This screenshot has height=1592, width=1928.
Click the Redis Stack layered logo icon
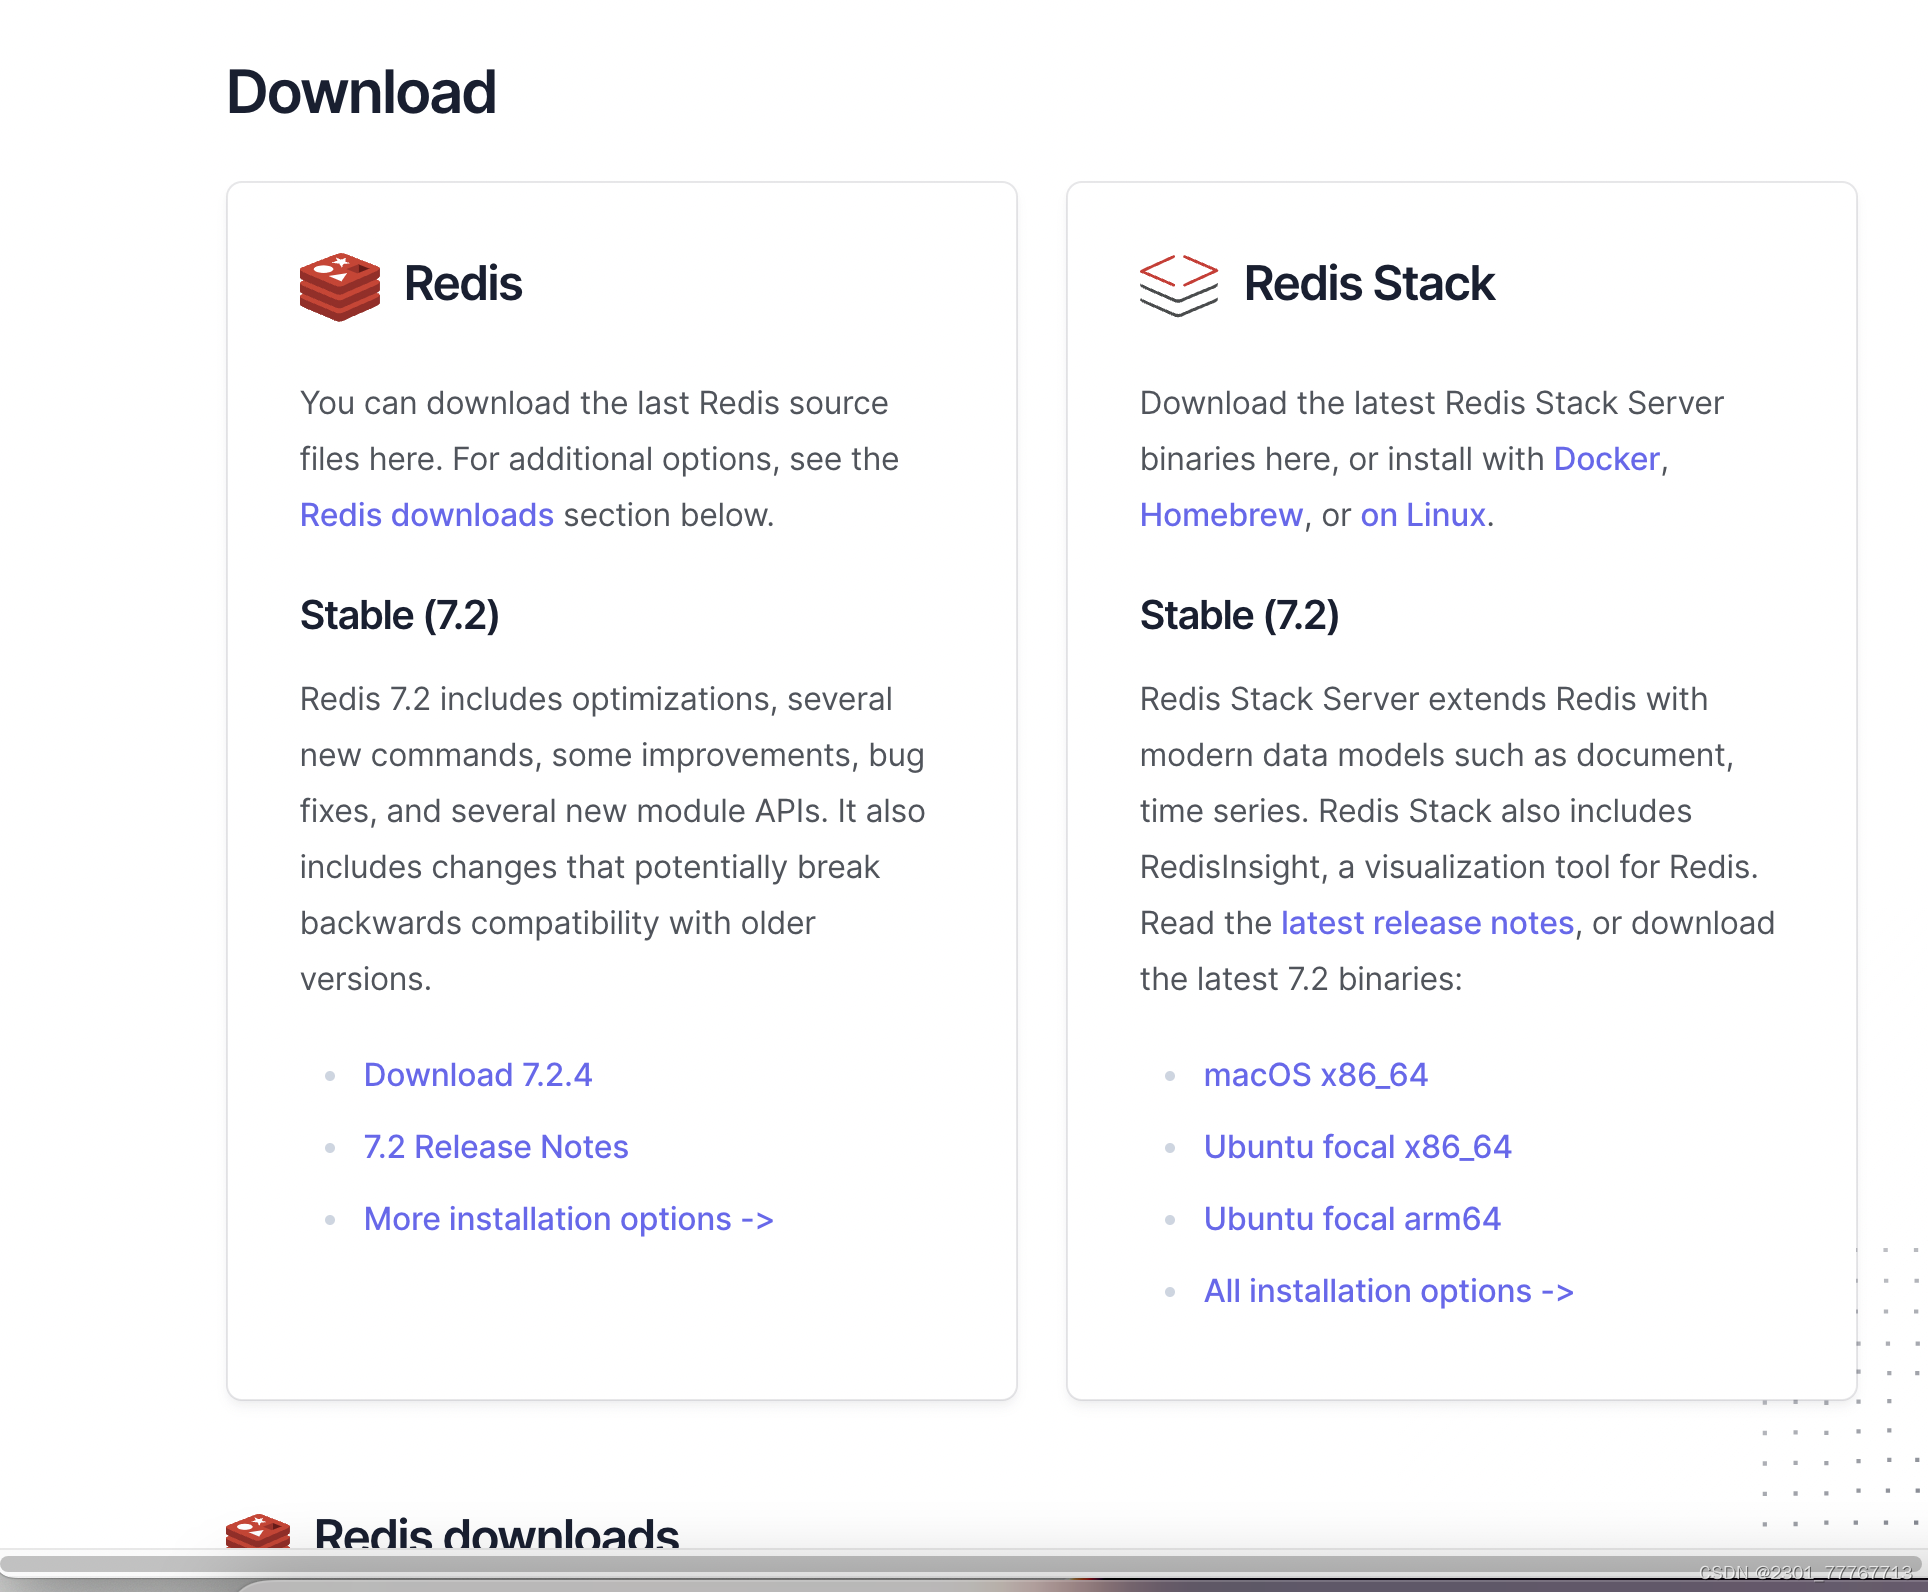point(1178,286)
